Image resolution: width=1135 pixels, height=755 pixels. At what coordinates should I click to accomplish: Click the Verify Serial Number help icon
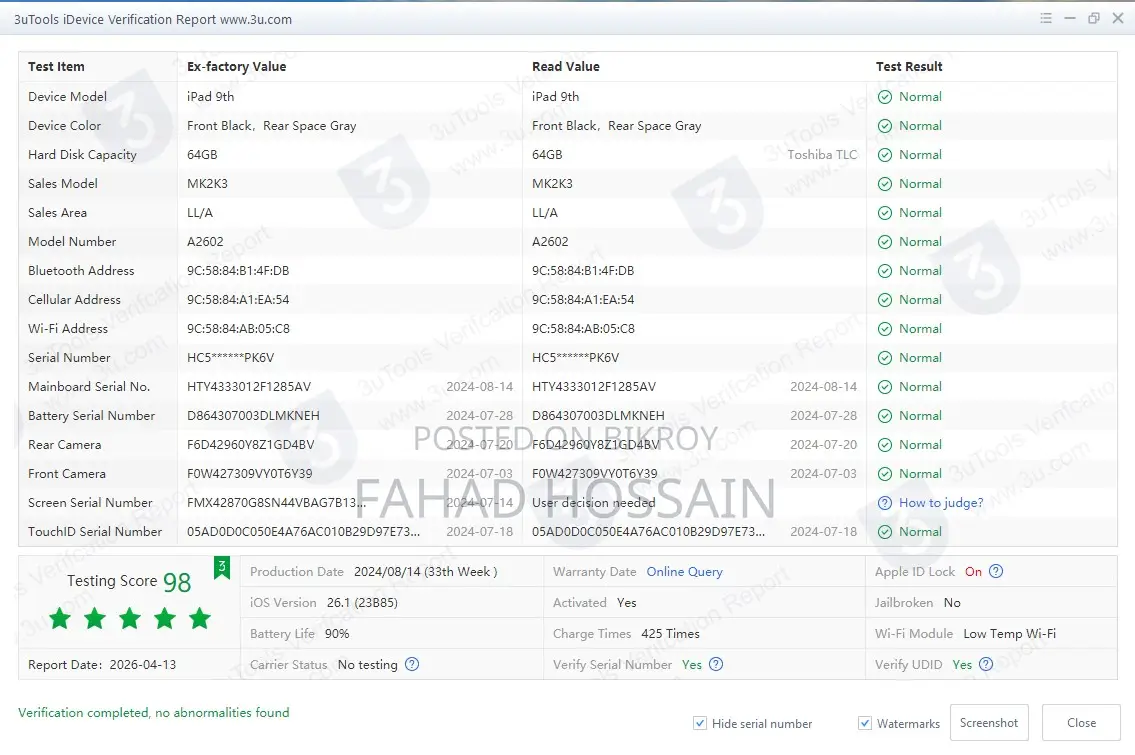point(716,664)
